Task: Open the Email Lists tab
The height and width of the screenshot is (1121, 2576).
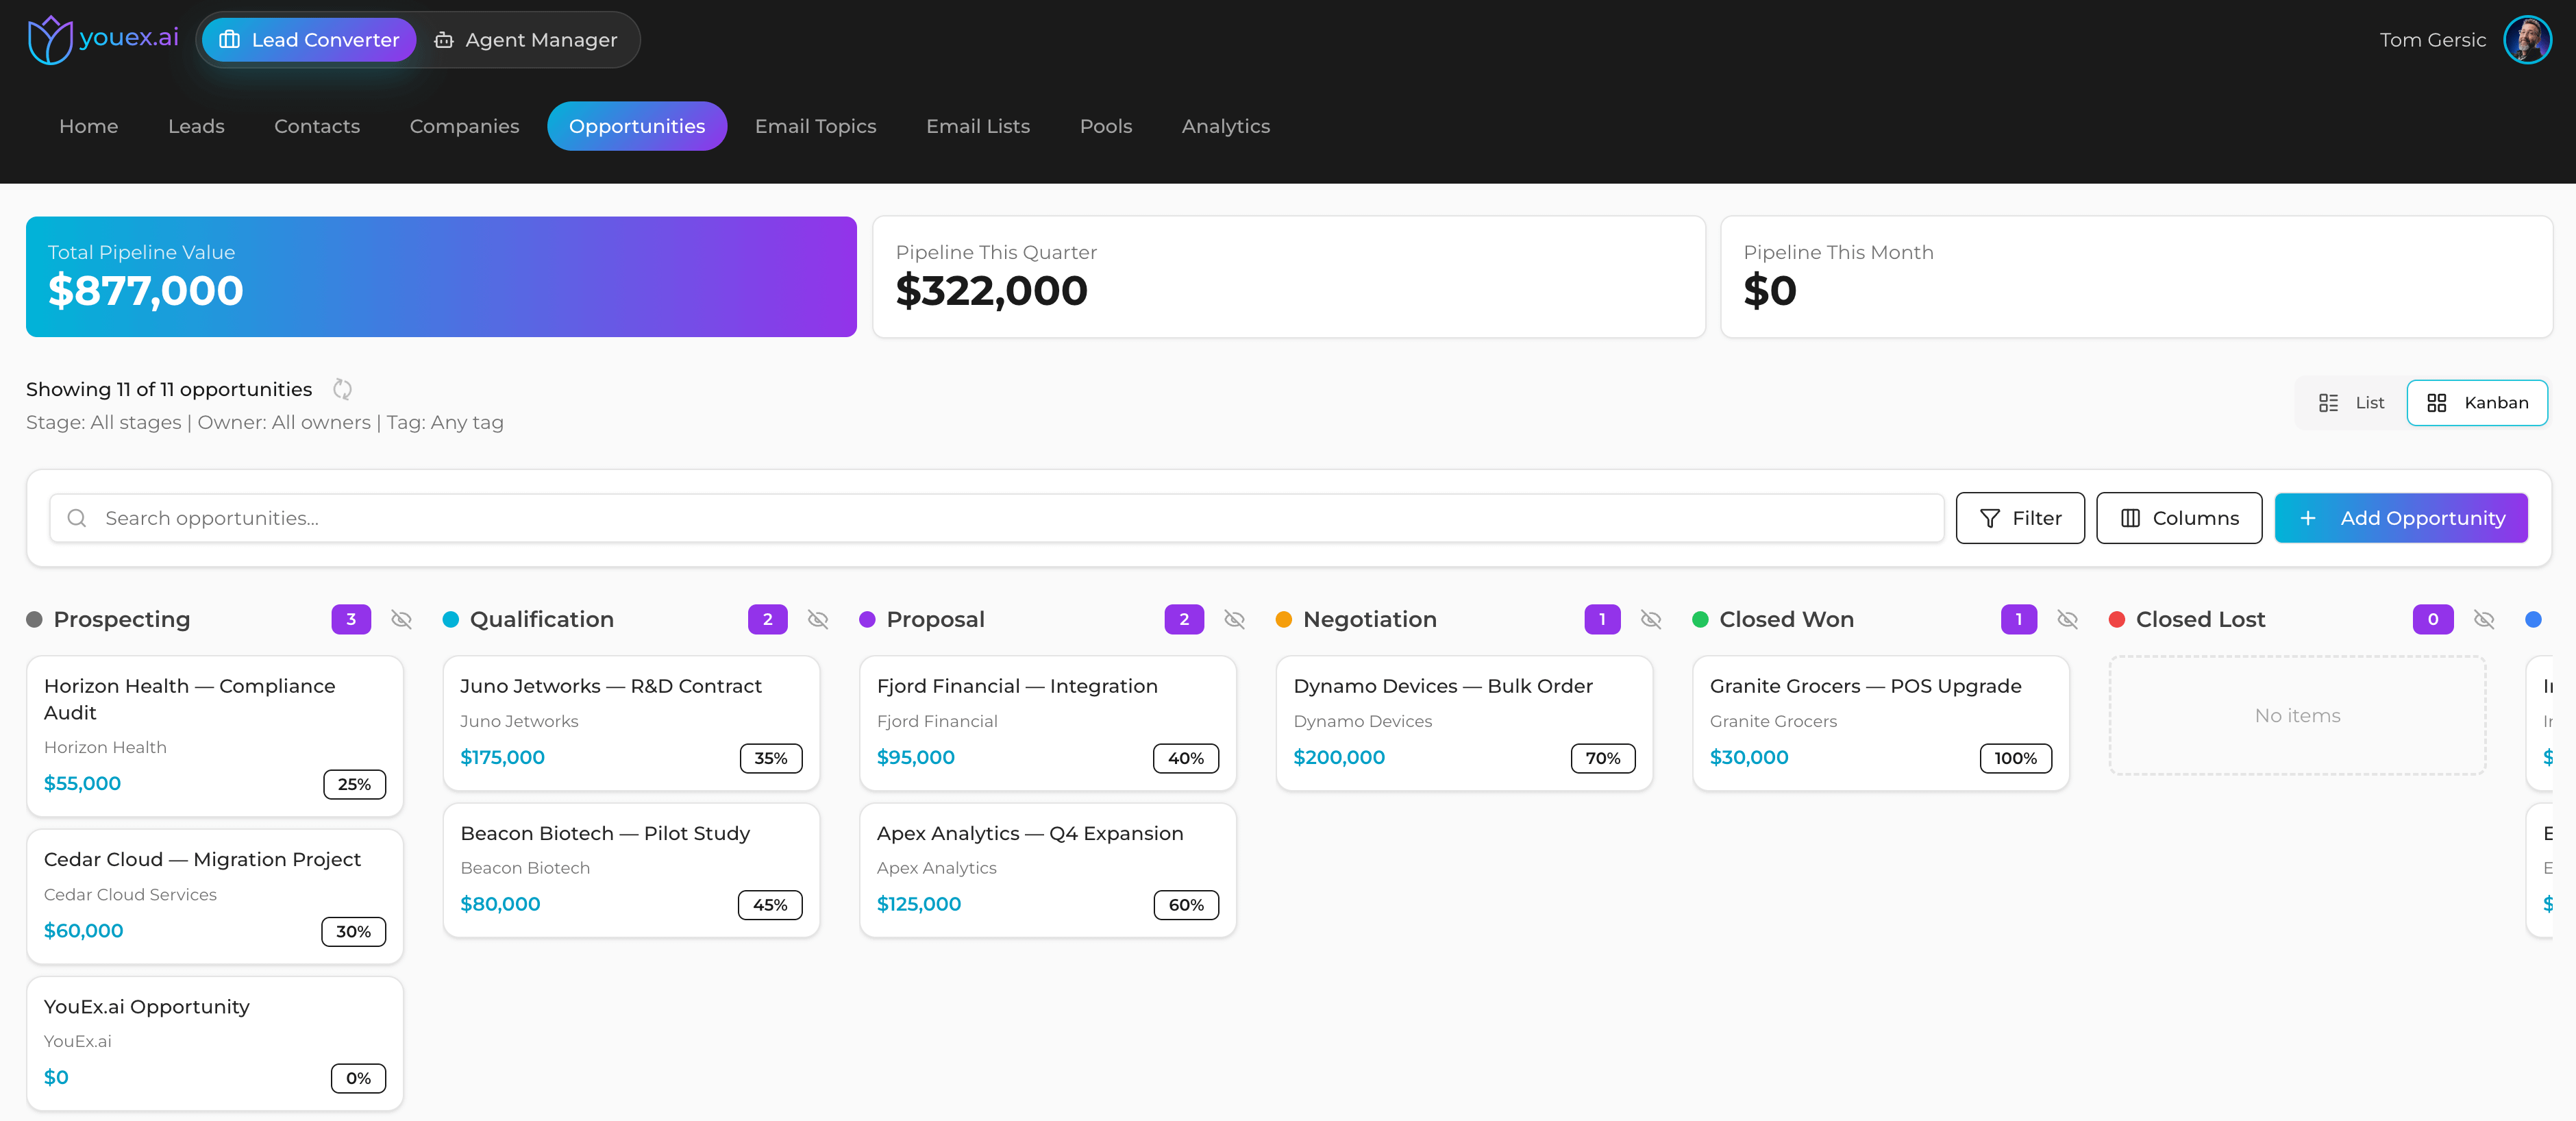Action: (x=978, y=126)
